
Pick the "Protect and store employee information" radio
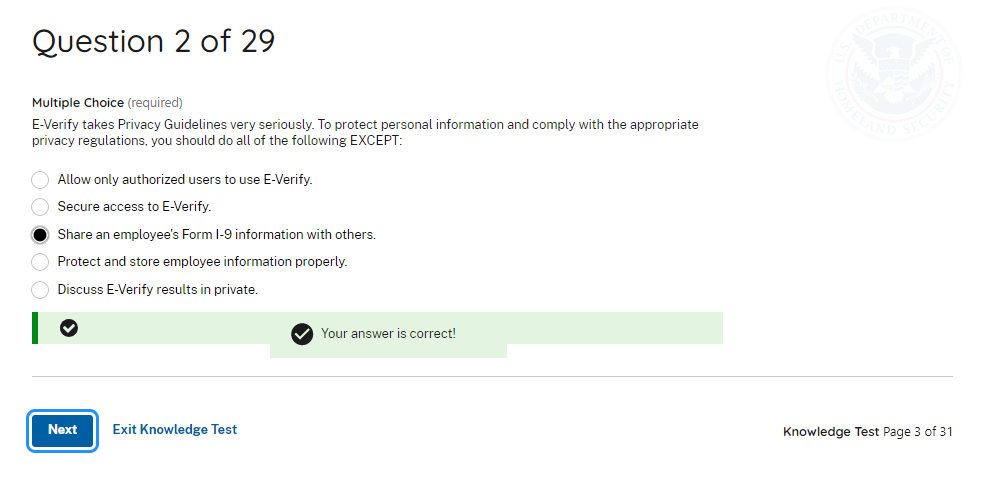40,262
